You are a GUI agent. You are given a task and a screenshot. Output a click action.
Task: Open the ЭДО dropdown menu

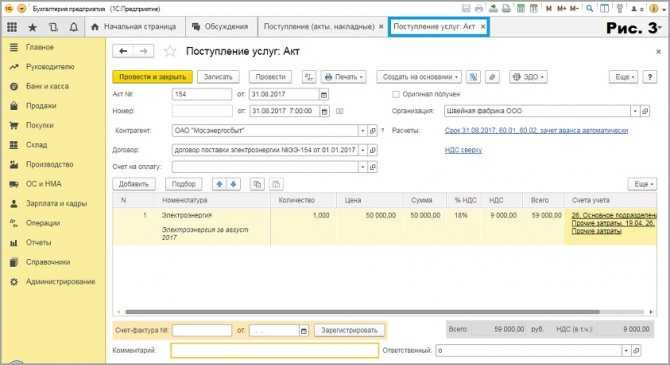pos(529,77)
